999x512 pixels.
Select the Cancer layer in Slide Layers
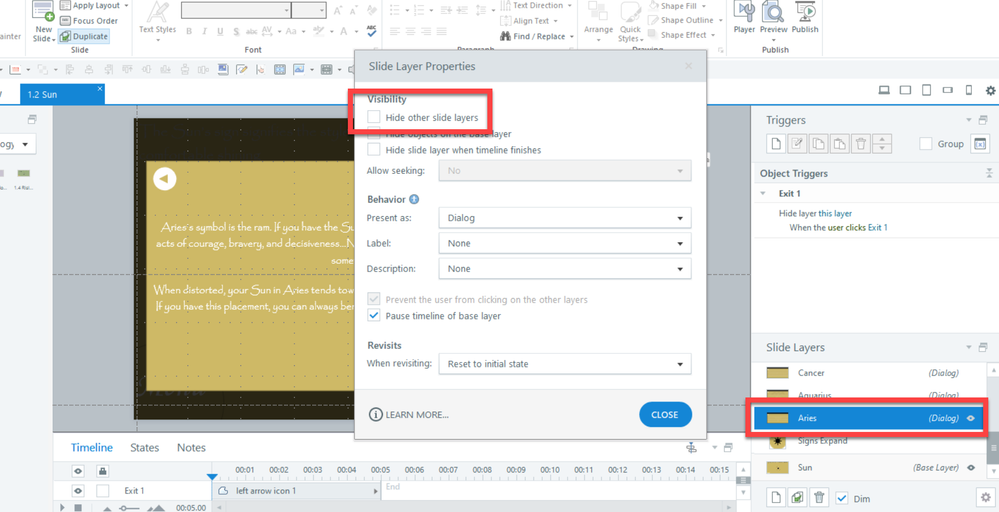click(x=811, y=373)
